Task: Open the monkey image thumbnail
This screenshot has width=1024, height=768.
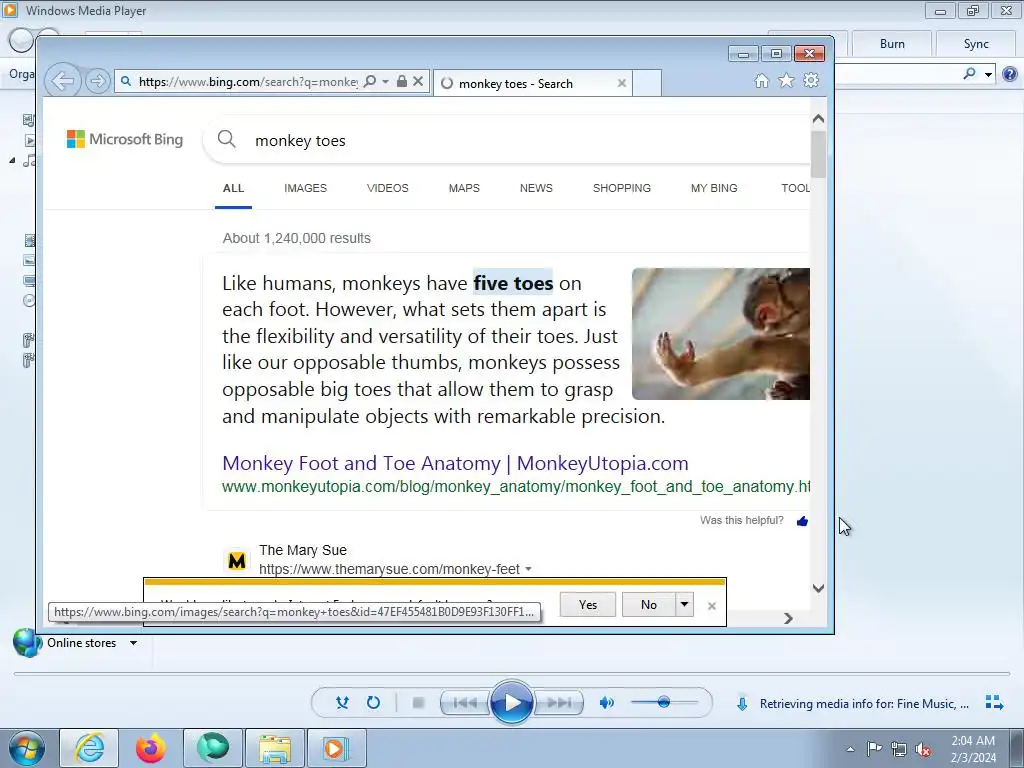Action: pos(721,334)
